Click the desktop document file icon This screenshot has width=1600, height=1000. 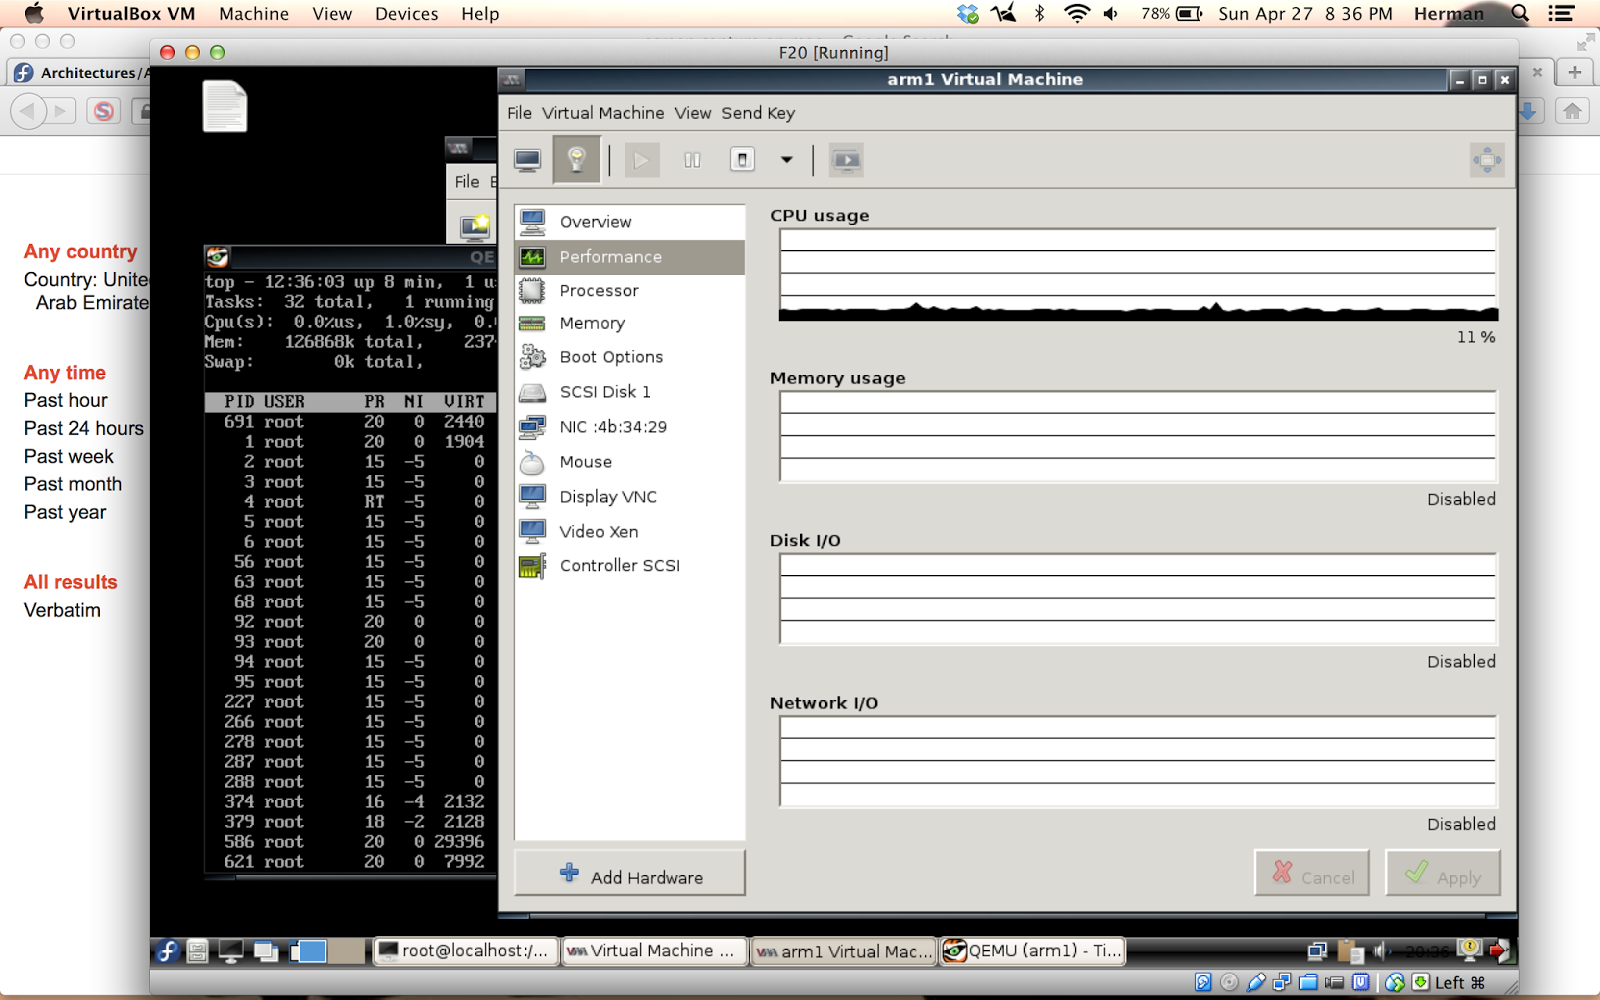[225, 106]
